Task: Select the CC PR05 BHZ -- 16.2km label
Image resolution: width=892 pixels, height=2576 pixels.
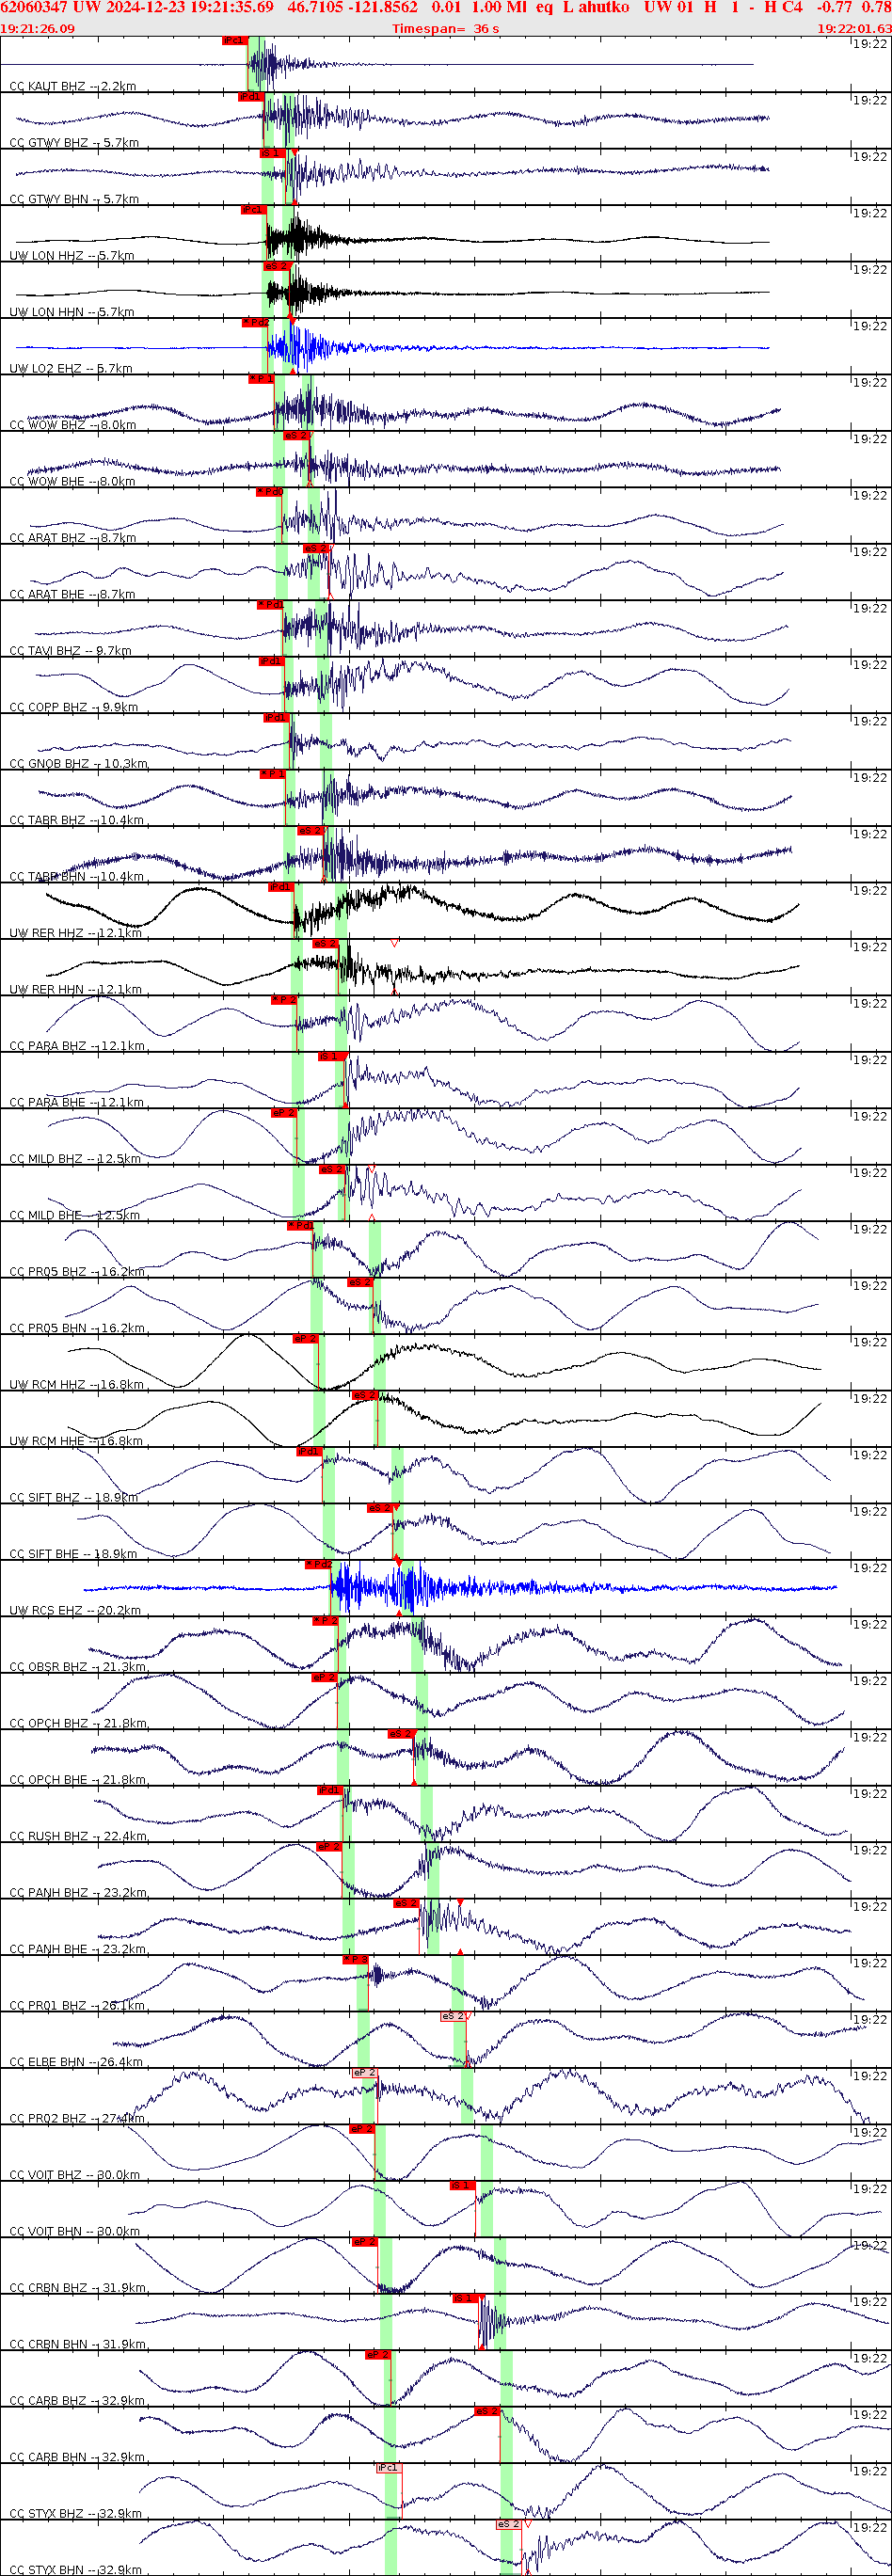Action: coord(77,1272)
